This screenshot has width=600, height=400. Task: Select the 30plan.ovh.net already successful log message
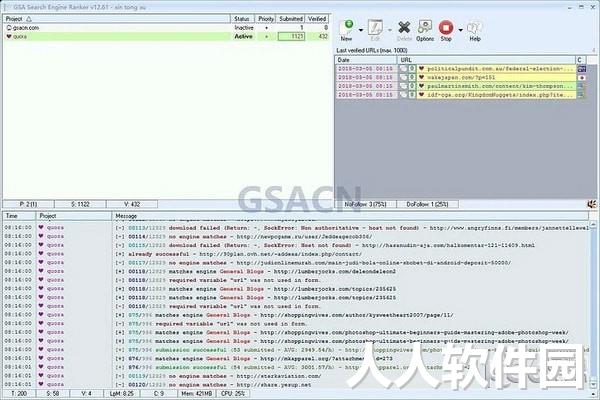coord(239,254)
